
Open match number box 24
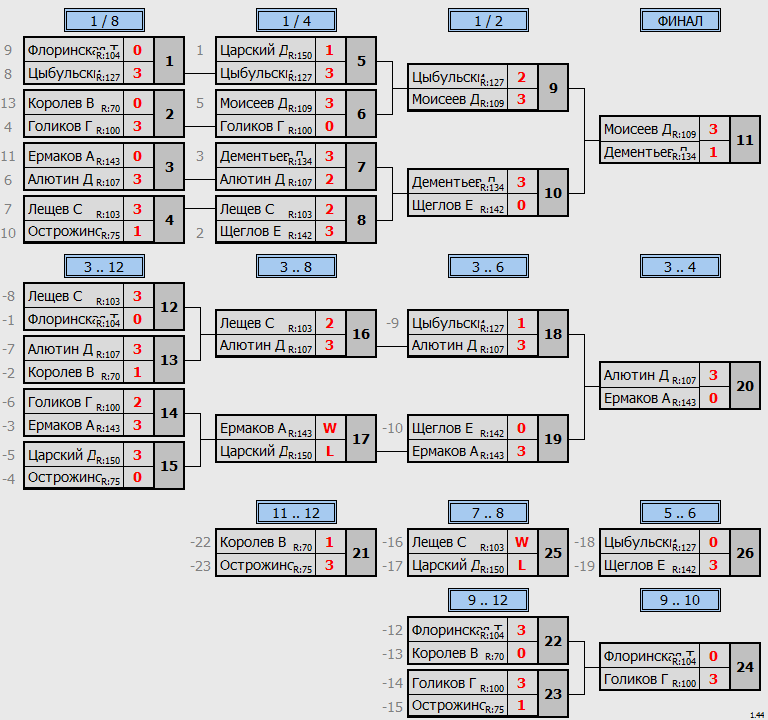[745, 667]
